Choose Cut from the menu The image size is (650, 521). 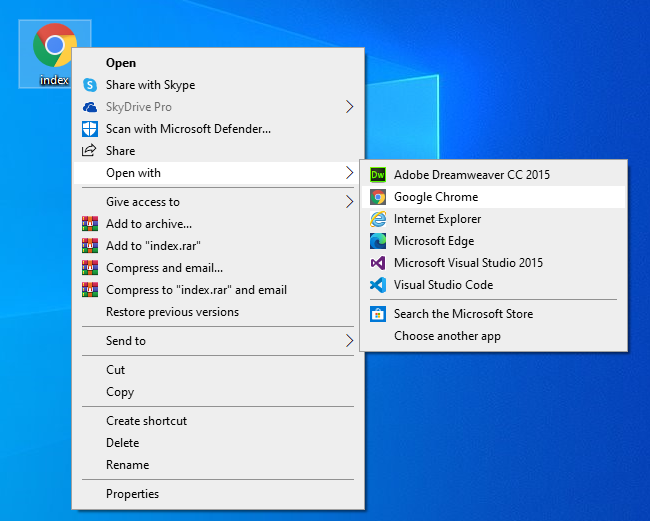click(218, 370)
